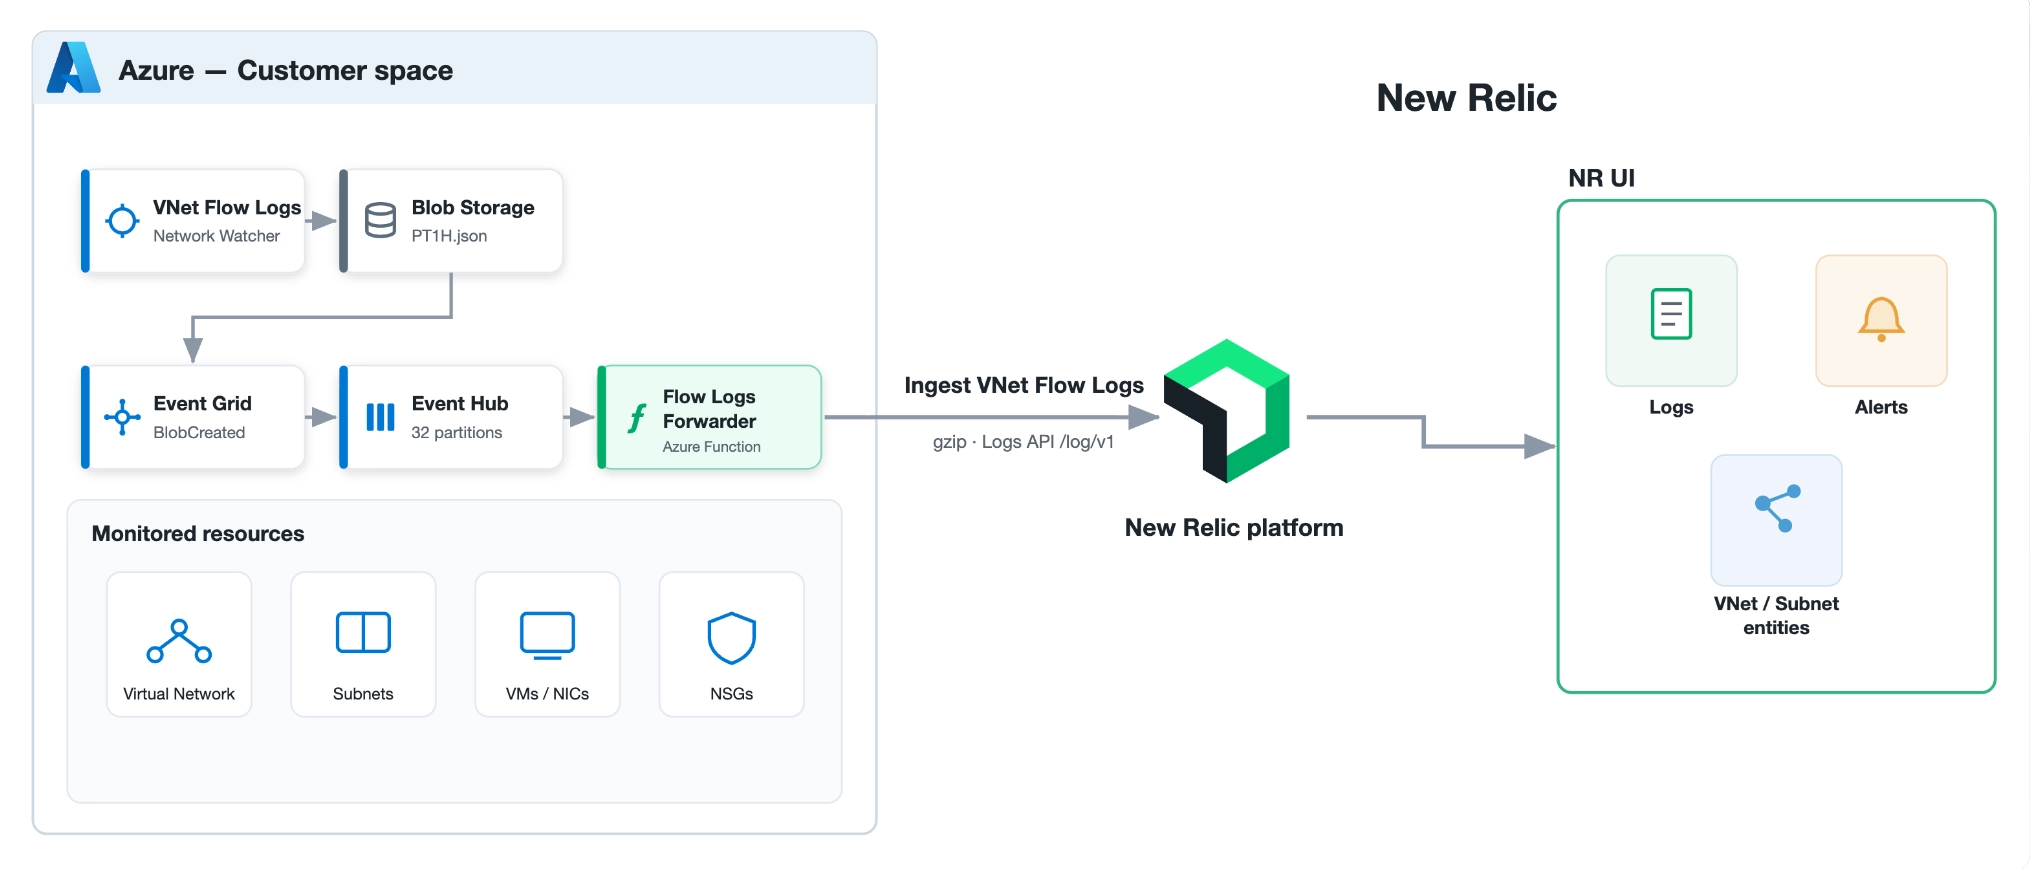Image resolution: width=2034 pixels, height=869 pixels.
Task: Click the VMs / NICs monitor icon
Action: point(547,636)
